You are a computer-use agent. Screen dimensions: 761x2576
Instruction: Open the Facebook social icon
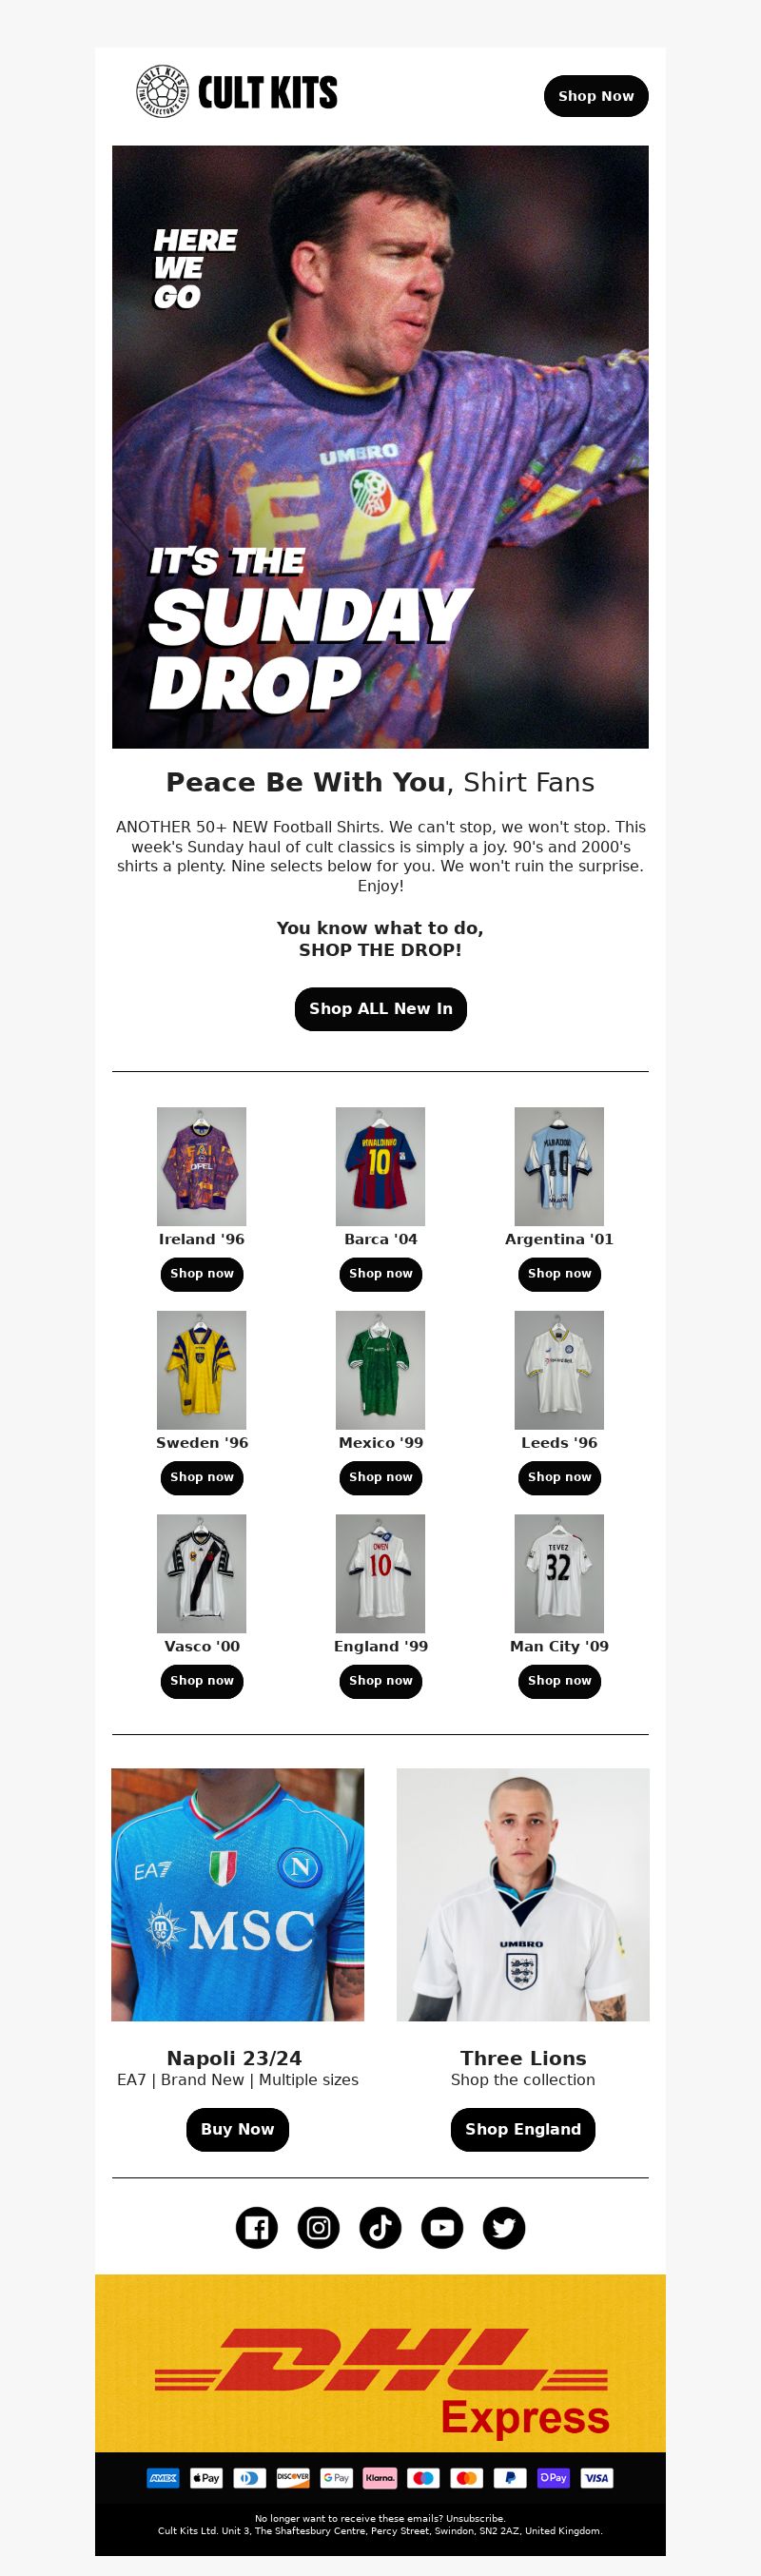[256, 2227]
